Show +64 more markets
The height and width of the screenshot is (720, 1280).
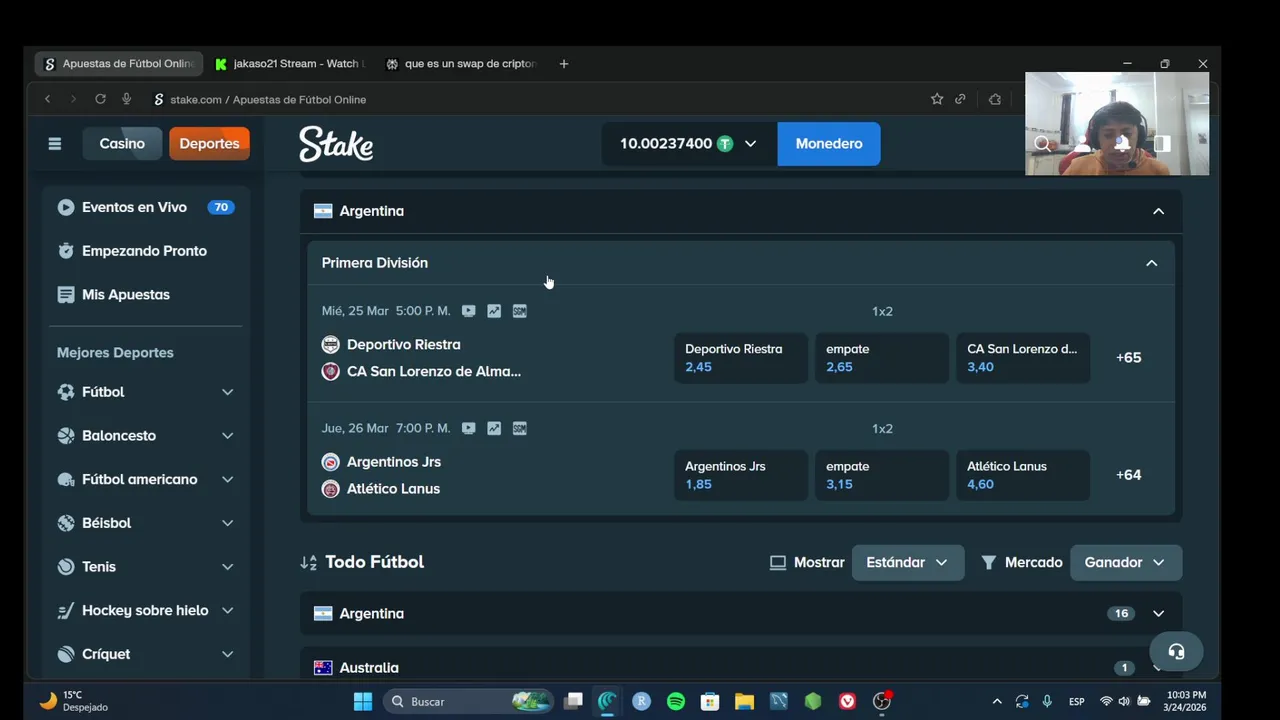point(1129,475)
